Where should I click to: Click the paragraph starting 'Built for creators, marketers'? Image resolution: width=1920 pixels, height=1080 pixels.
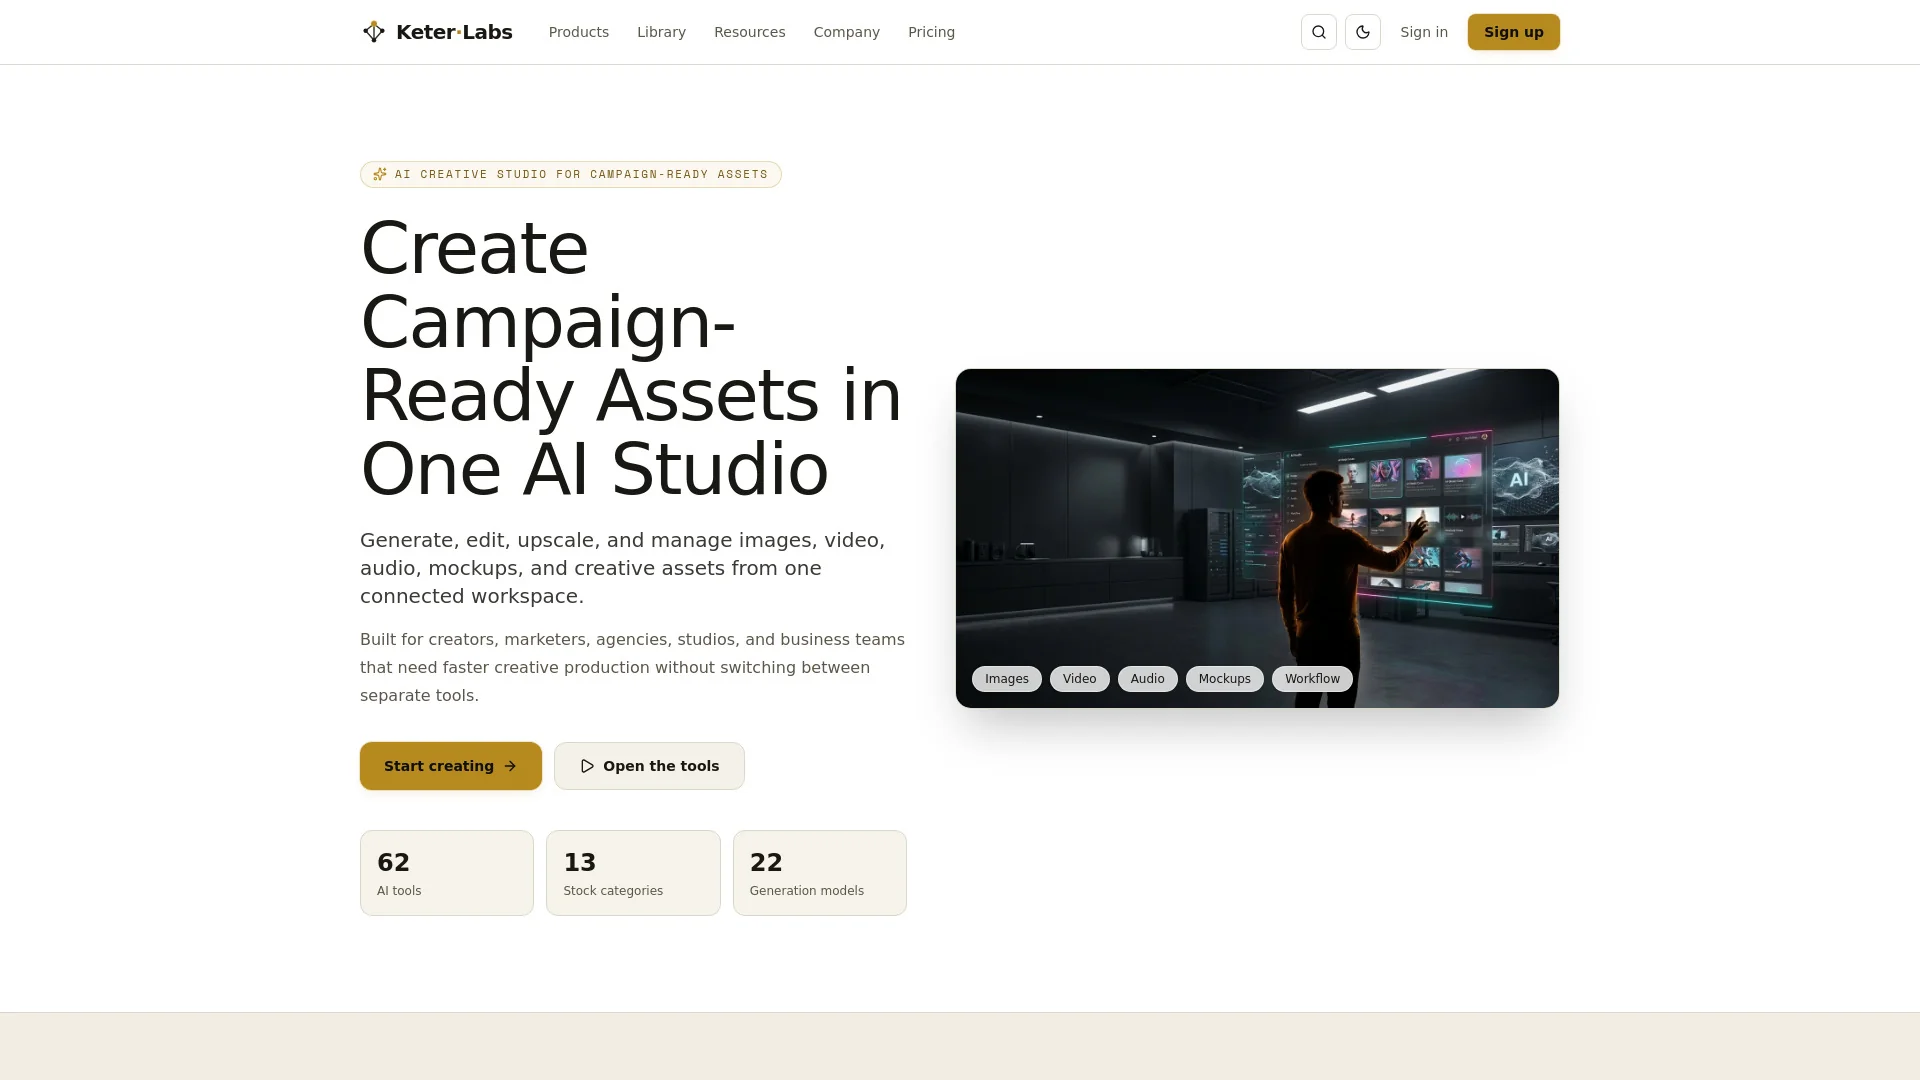pos(632,667)
